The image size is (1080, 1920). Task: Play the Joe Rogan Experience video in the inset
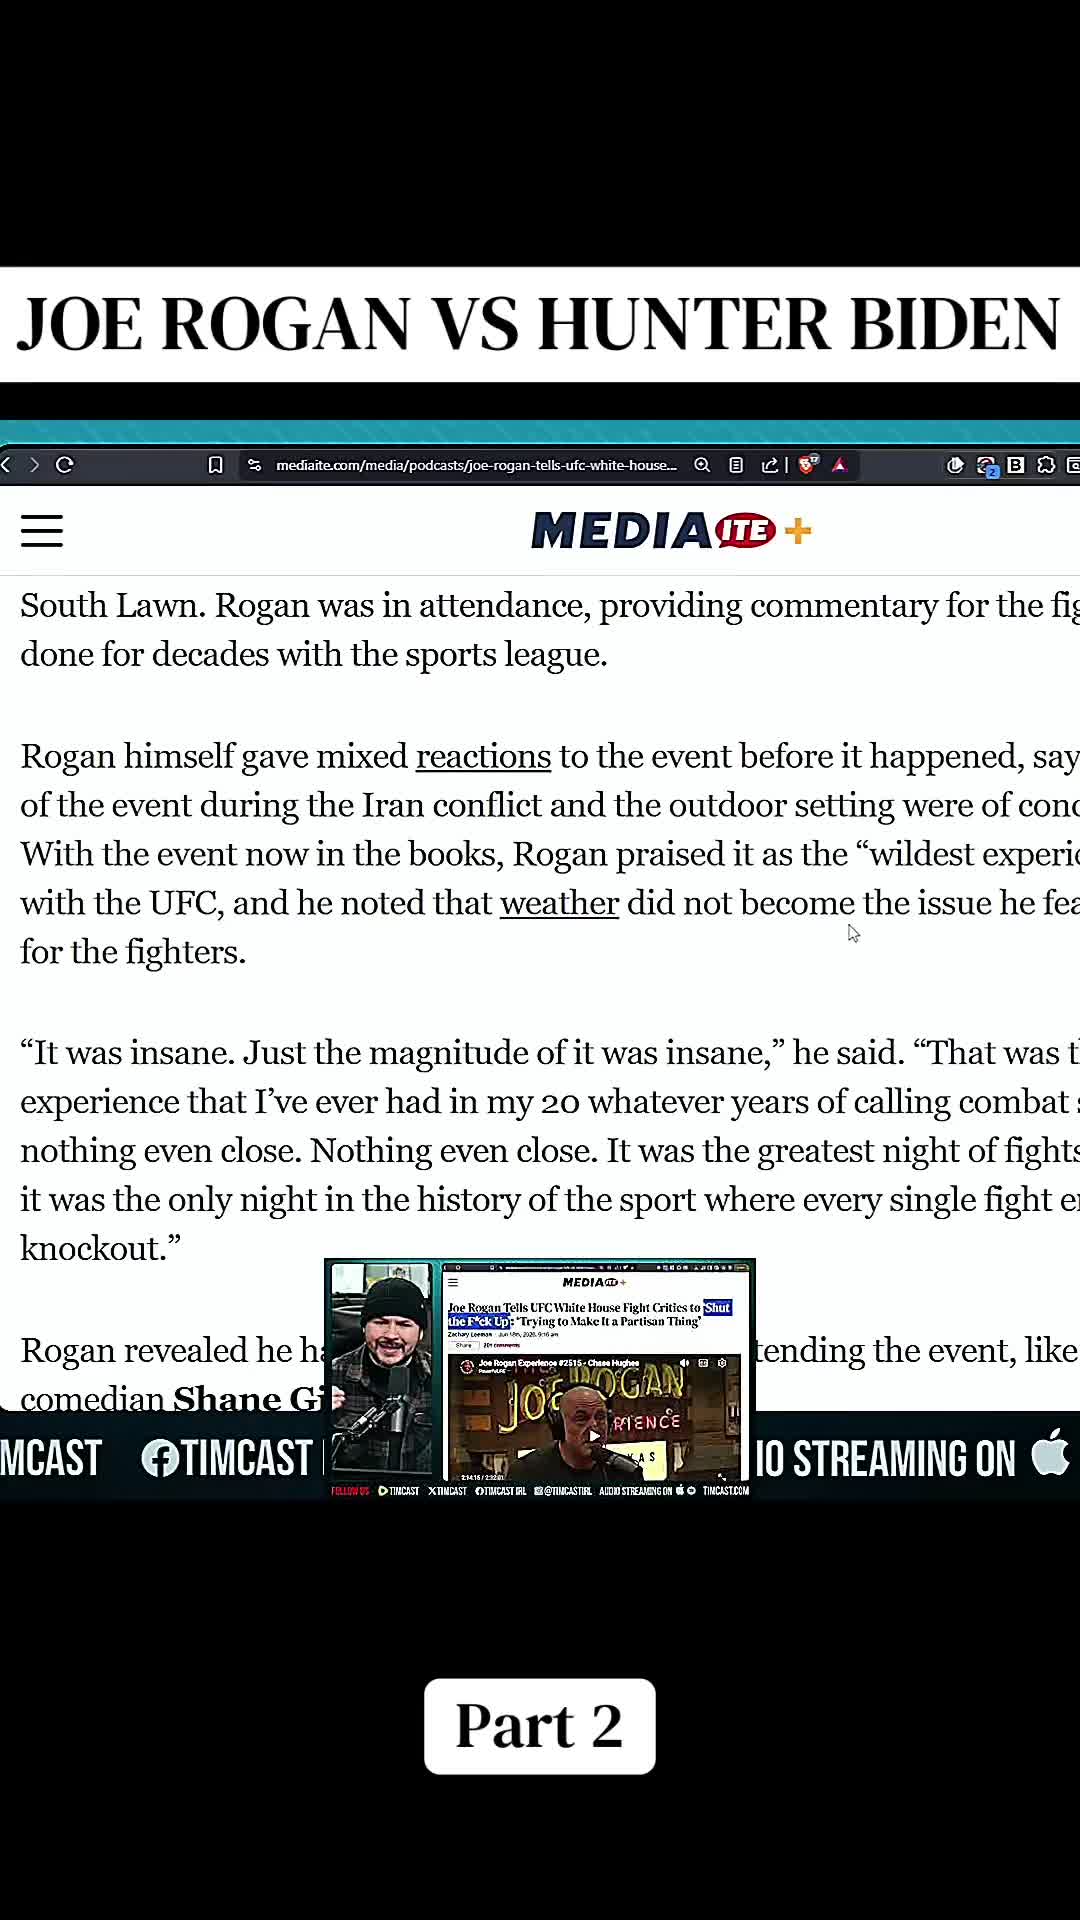[595, 1436]
